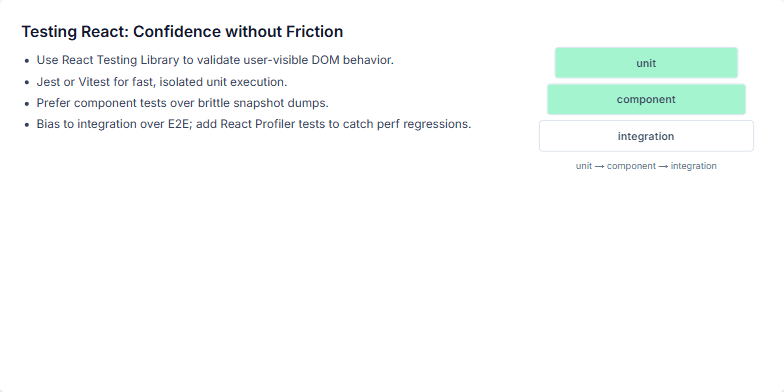Viewport: 784px width, 392px height.
Task: Click the slide title Testing React
Action: click(x=182, y=32)
